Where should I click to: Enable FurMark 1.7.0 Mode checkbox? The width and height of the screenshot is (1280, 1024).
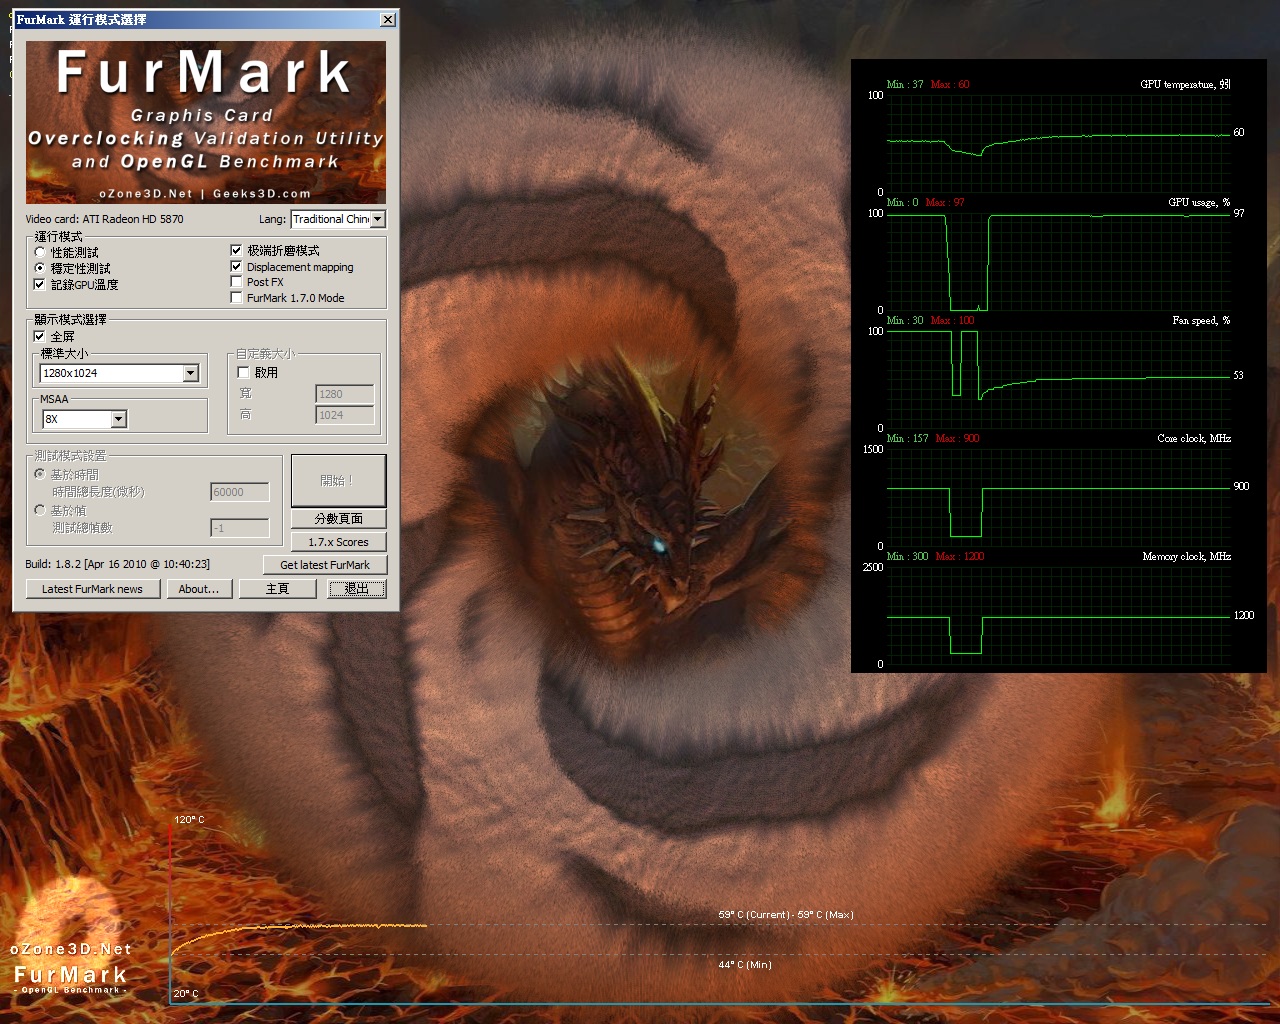click(x=236, y=297)
